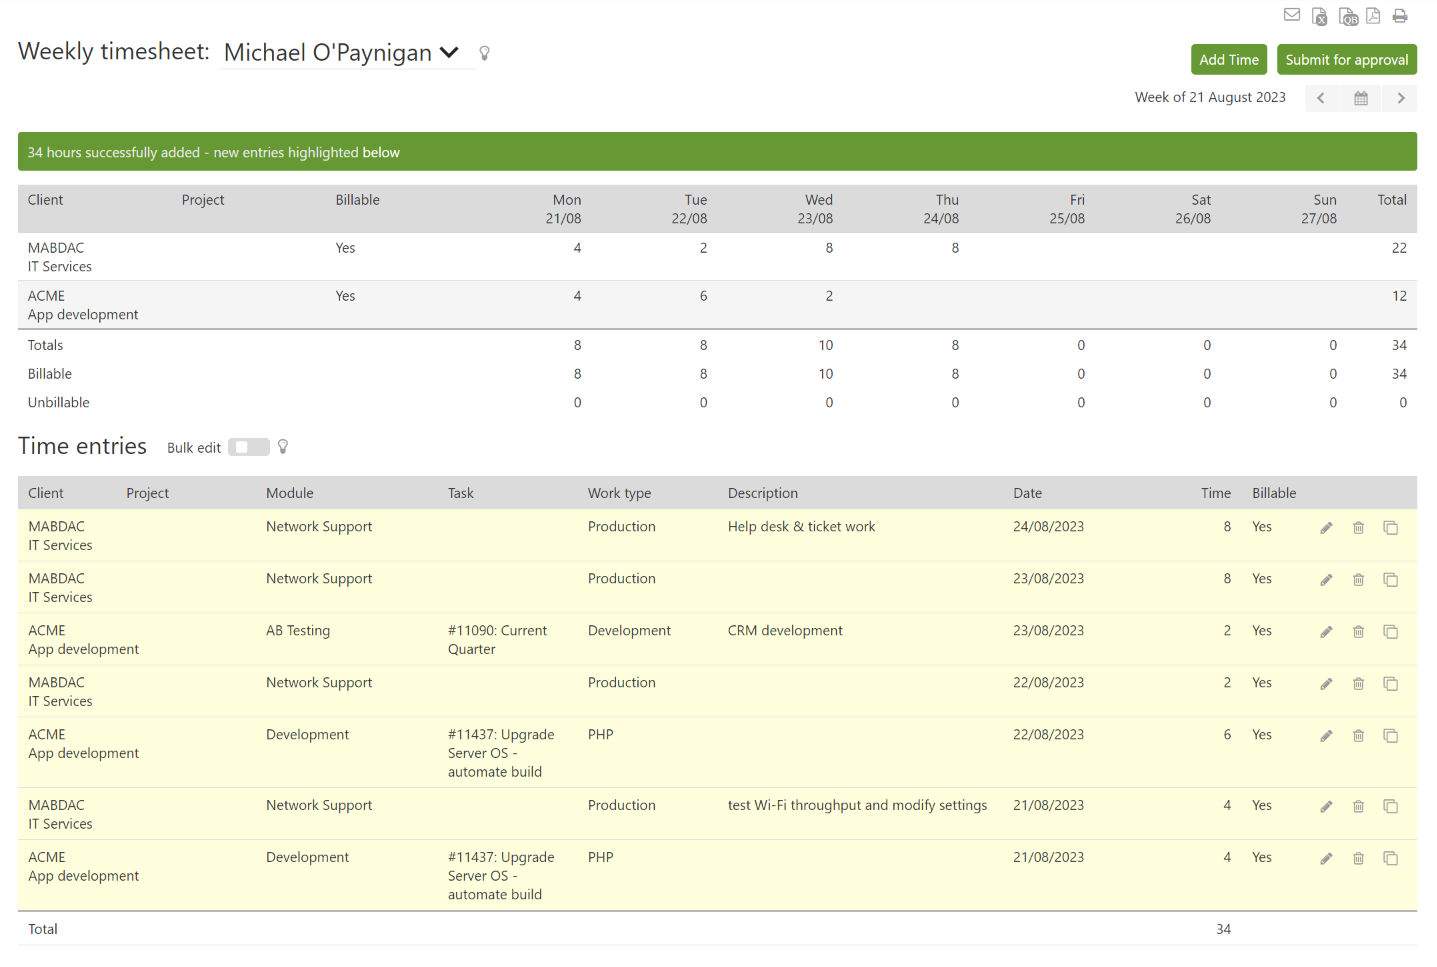Delete the CRM development entry
Screen dimensions: 1437x967
[x=1358, y=631]
